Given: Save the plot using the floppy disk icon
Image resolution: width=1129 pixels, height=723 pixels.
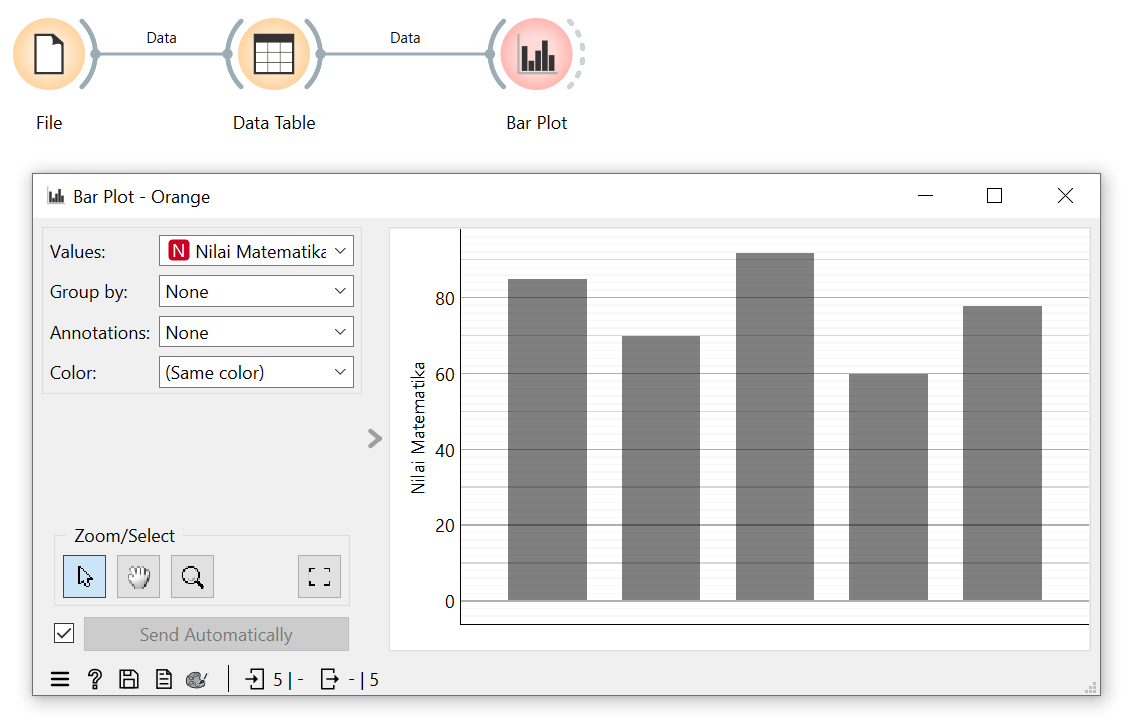Looking at the screenshot, I should tap(129, 680).
